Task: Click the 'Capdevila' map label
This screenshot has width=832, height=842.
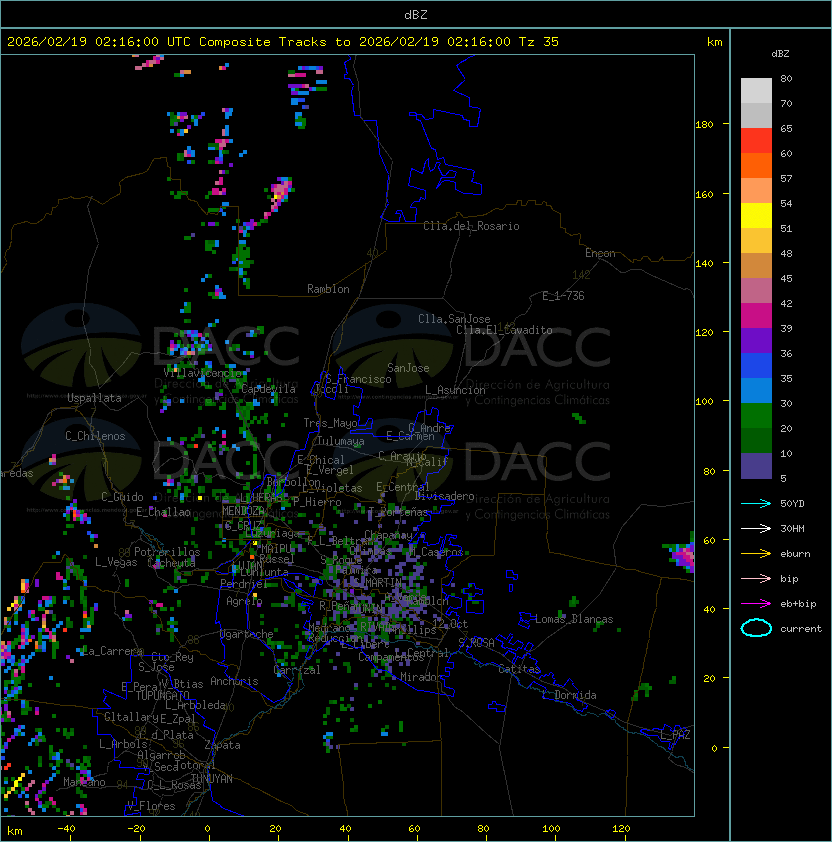Action: coord(268,389)
